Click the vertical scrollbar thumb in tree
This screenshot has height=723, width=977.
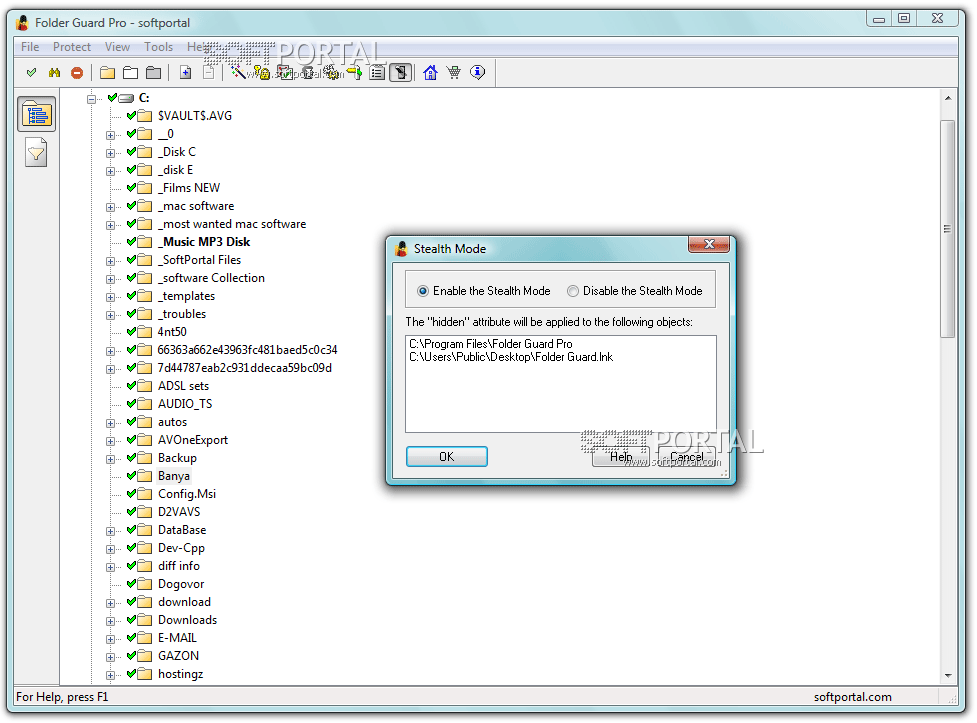click(x=947, y=229)
